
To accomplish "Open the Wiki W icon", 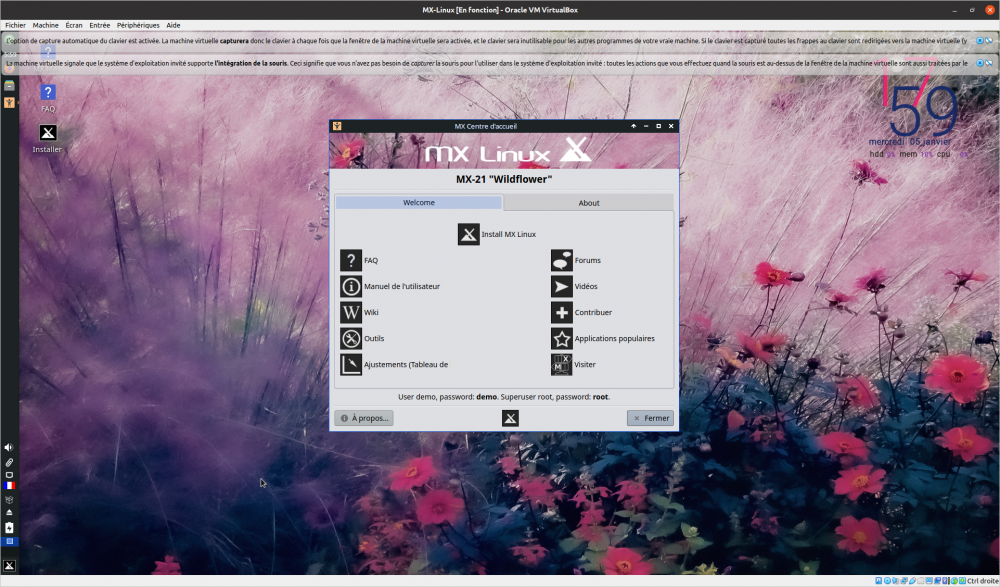I will 351,313.
